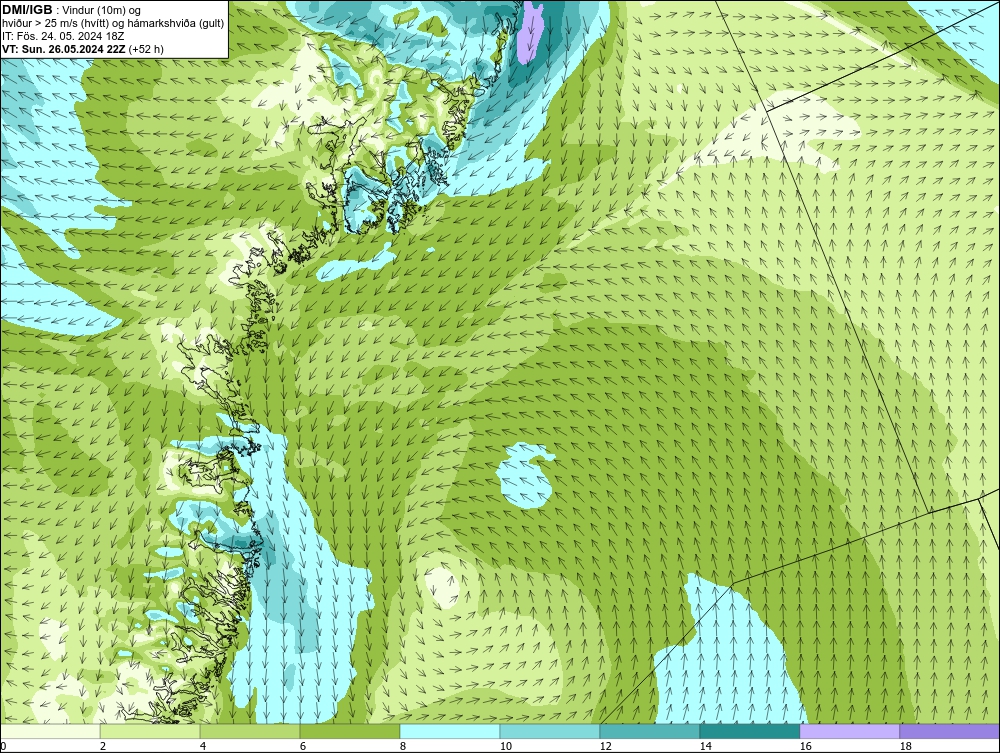The width and height of the screenshot is (1000, 753).
Task: Click the legend tick label '8'
Action: pos(402,746)
